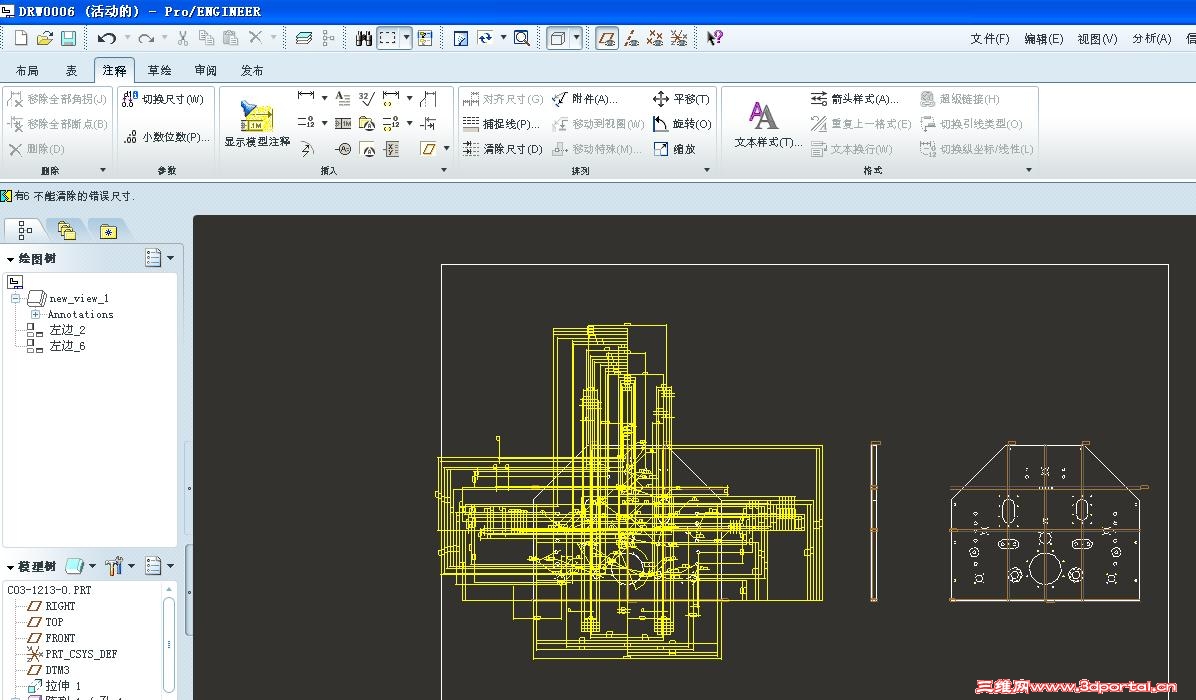Click 小数位数(P)... button
Image resolution: width=1196 pixels, height=700 pixels.
pyautogui.click(x=166, y=137)
